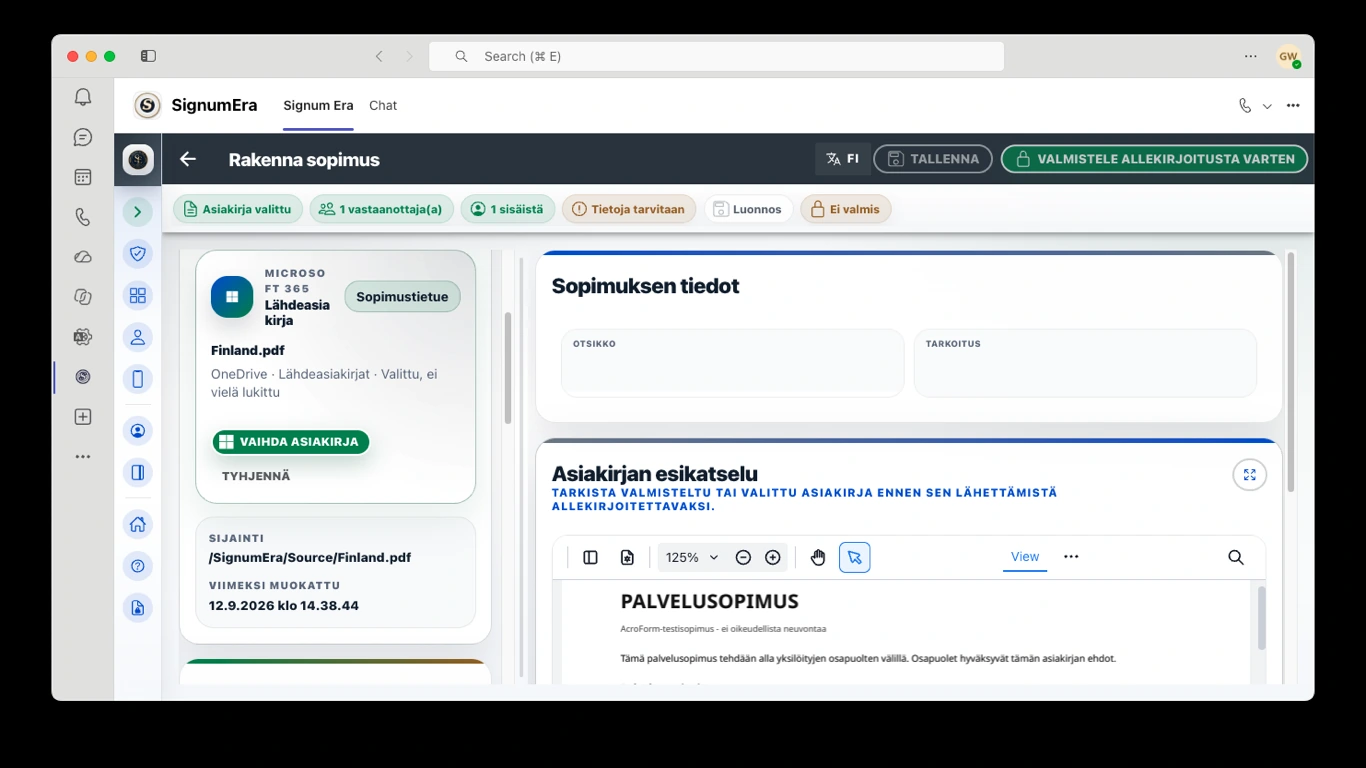The image size is (1366, 768).
Task: Click the TALLENNA save button
Action: [x=933, y=159]
